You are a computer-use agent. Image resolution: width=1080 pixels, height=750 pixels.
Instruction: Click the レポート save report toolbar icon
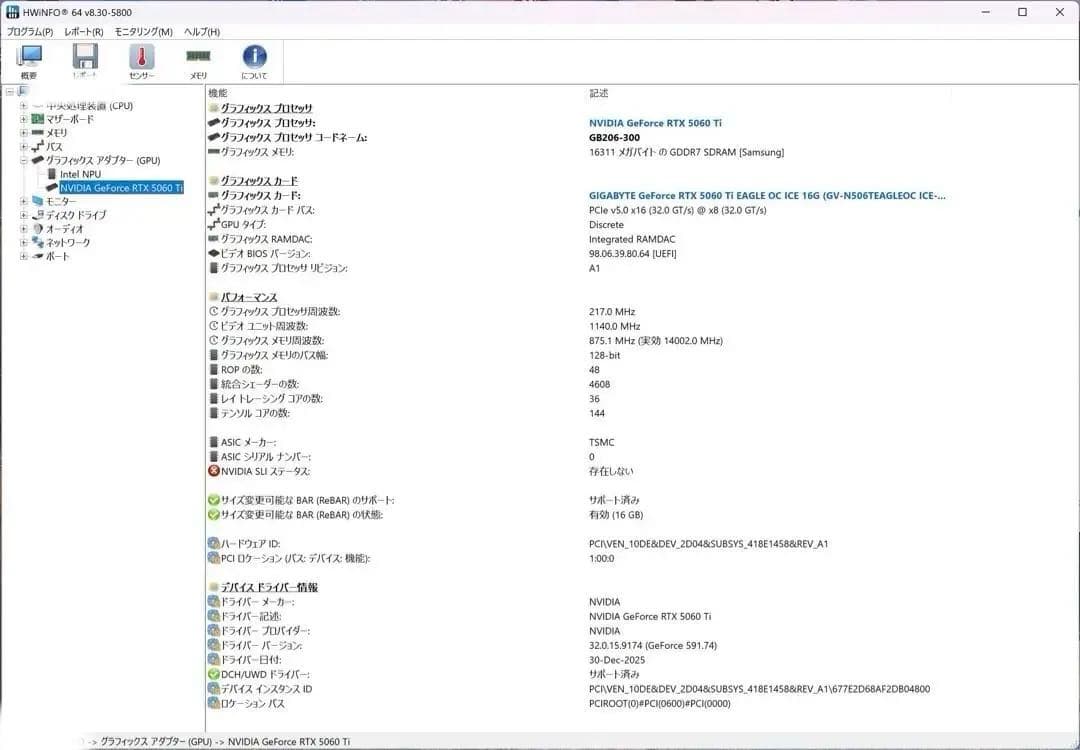(85, 61)
